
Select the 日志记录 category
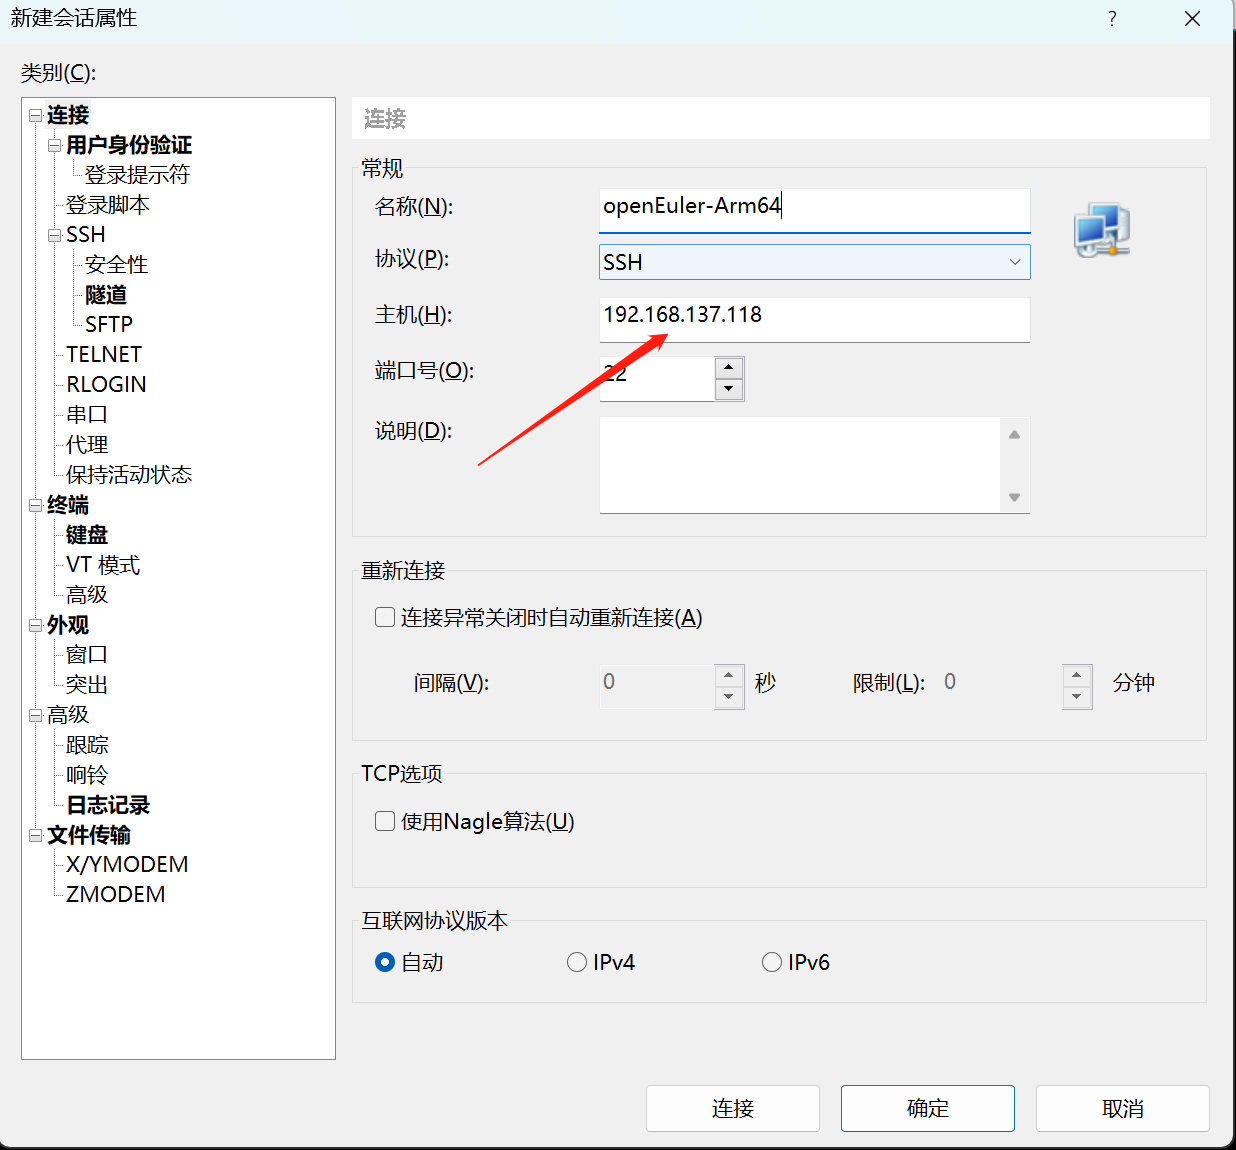point(106,804)
